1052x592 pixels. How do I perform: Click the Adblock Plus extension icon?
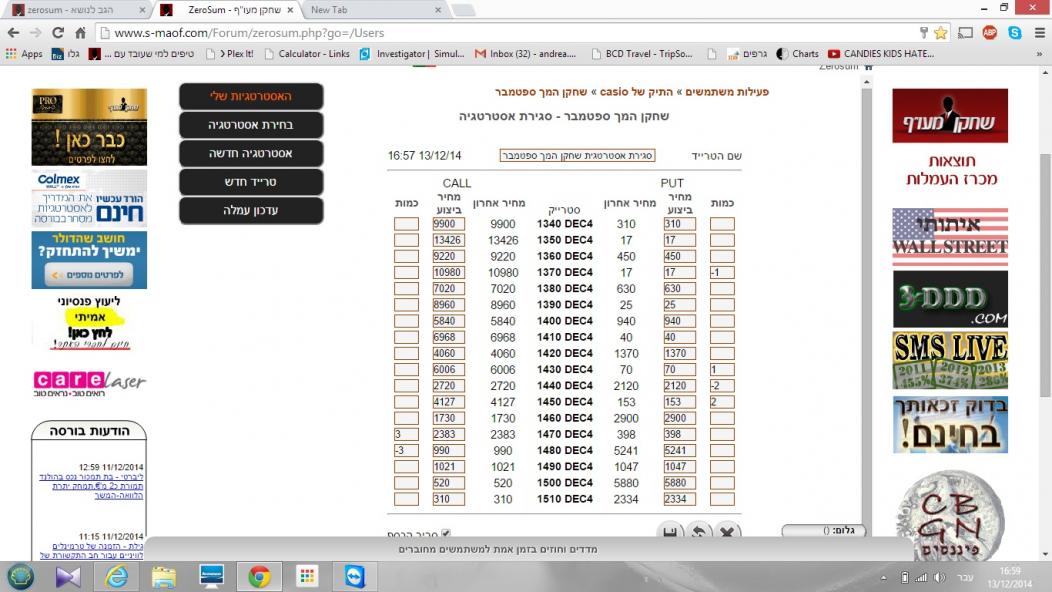pos(989,32)
